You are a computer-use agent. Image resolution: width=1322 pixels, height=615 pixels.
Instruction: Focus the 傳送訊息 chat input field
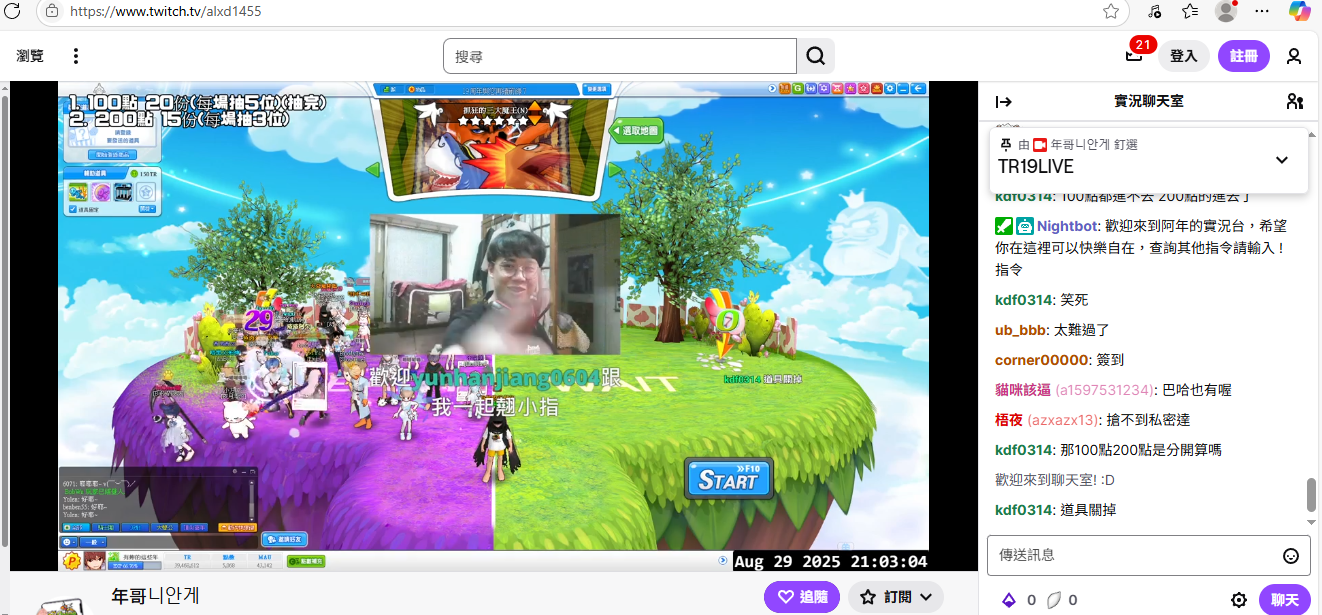[1130, 555]
